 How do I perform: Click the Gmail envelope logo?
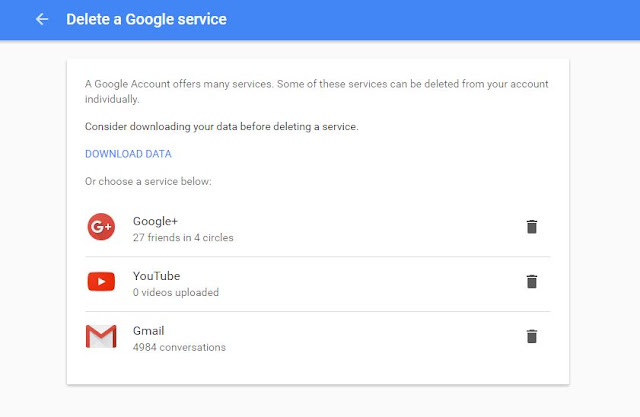pos(101,336)
